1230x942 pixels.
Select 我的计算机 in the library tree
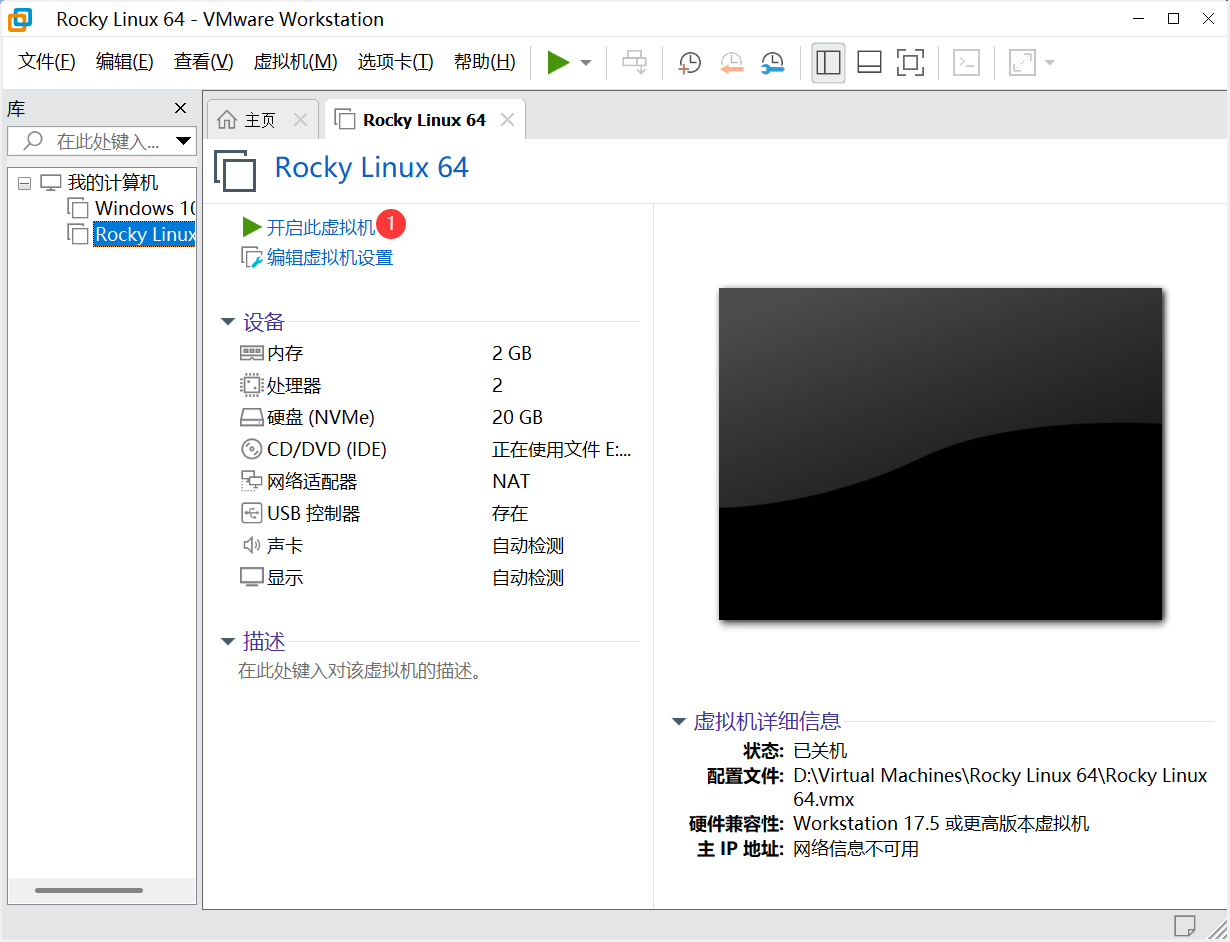pos(113,183)
